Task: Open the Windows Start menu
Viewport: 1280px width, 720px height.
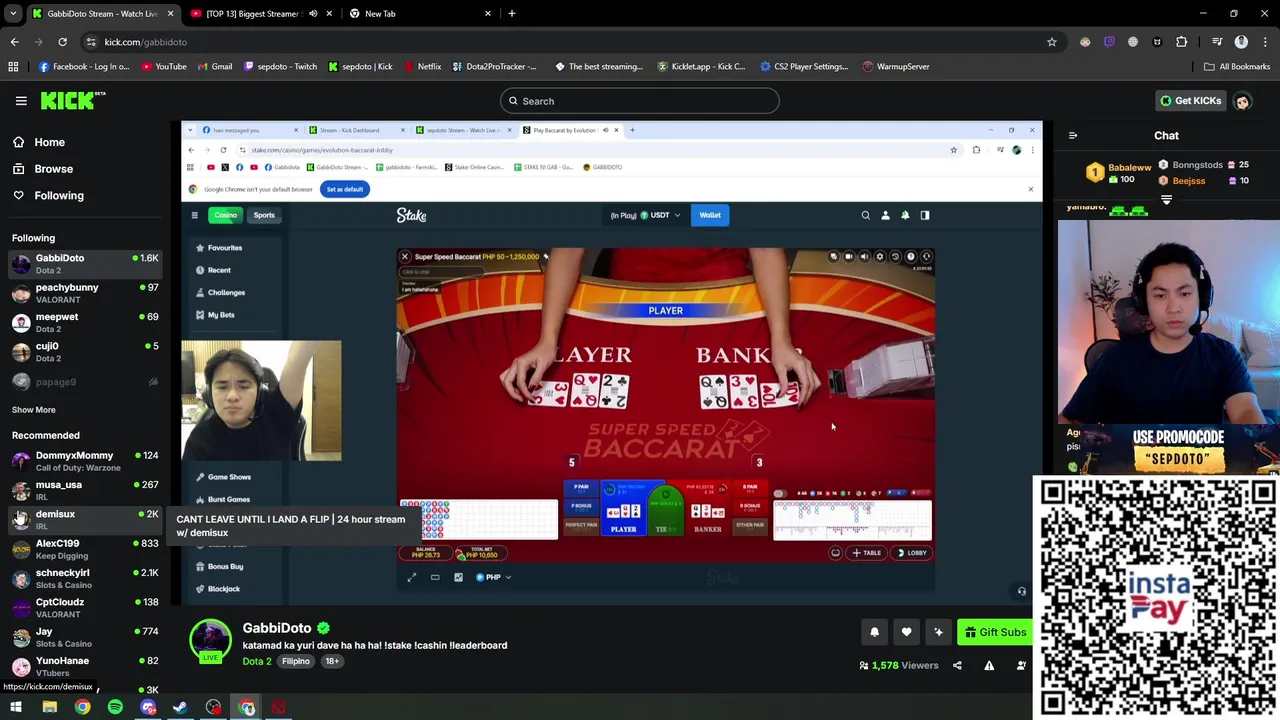Action: [x=16, y=708]
